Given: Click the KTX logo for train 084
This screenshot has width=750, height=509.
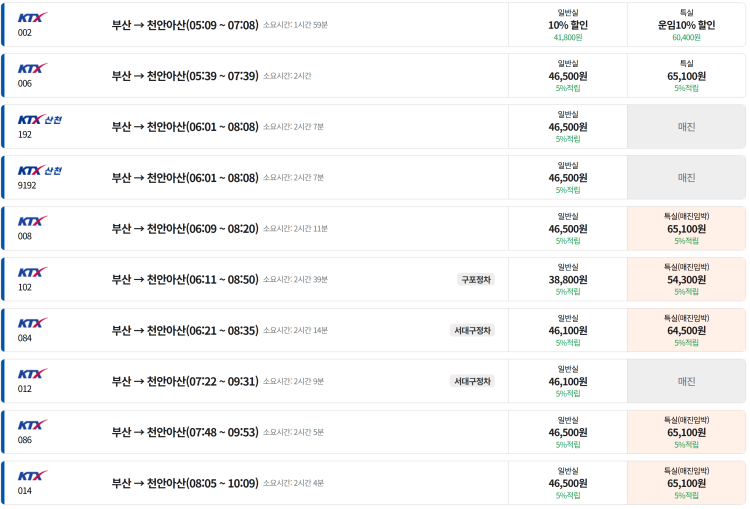Looking at the screenshot, I should click(32, 323).
